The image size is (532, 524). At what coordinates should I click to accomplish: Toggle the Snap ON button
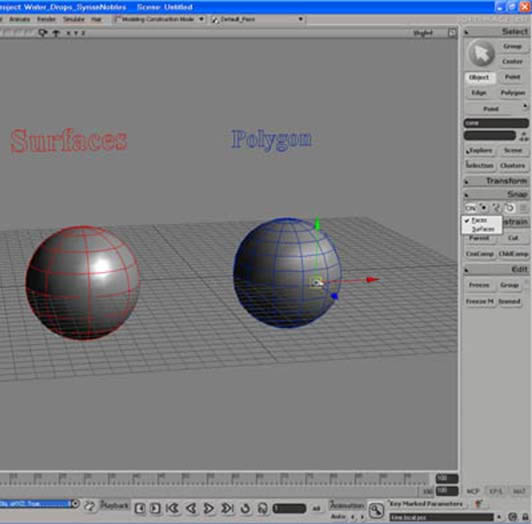[x=471, y=208]
